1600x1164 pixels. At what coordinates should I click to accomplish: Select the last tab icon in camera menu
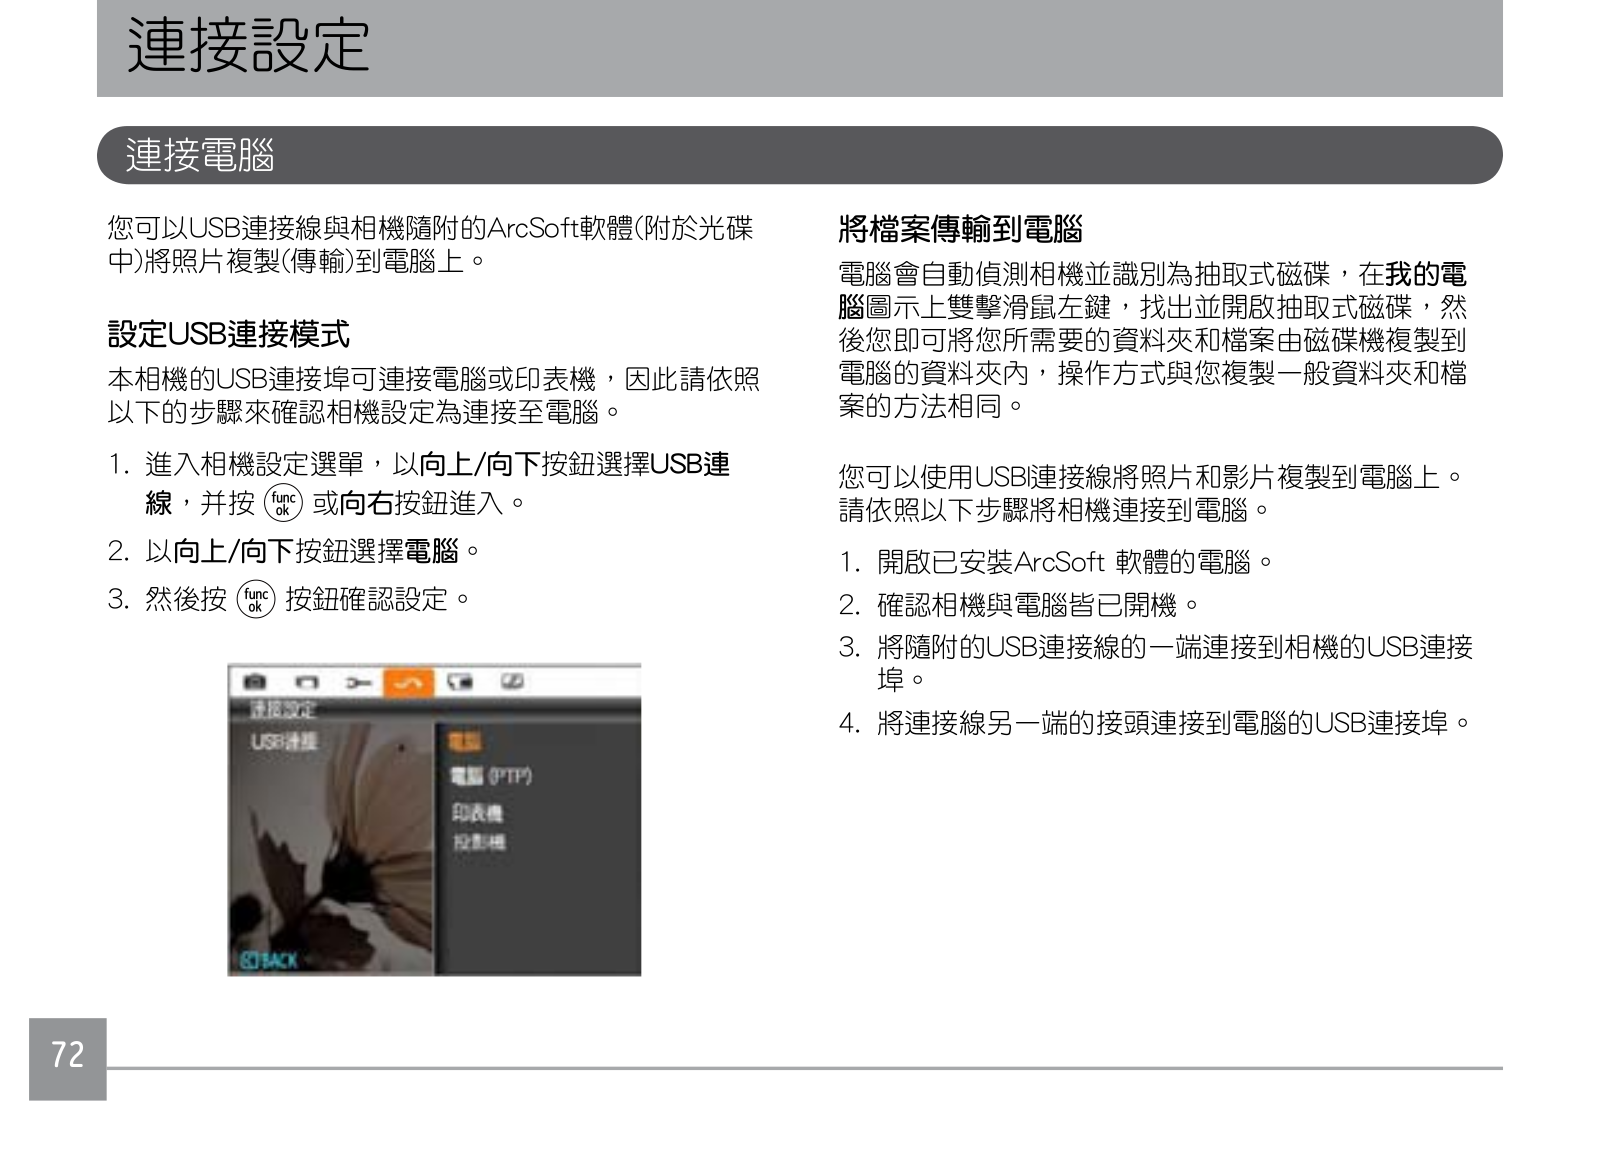click(512, 682)
